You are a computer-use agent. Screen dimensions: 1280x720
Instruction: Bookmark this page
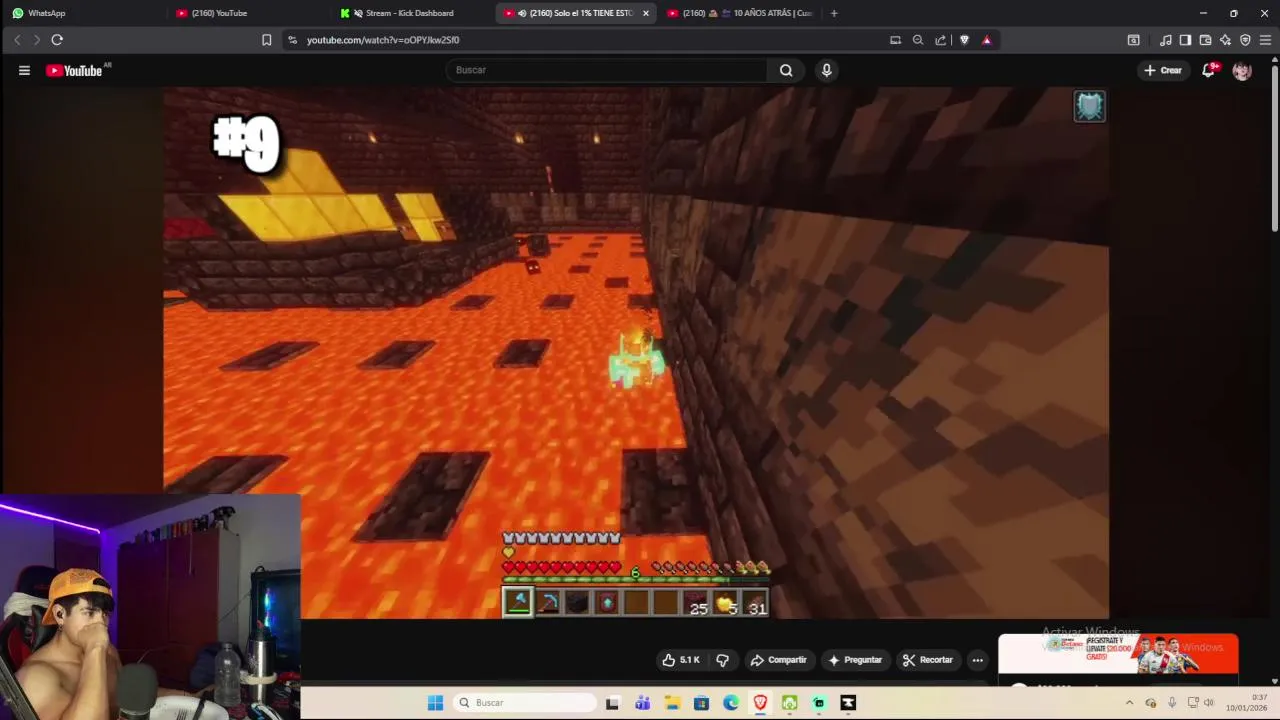coord(266,40)
